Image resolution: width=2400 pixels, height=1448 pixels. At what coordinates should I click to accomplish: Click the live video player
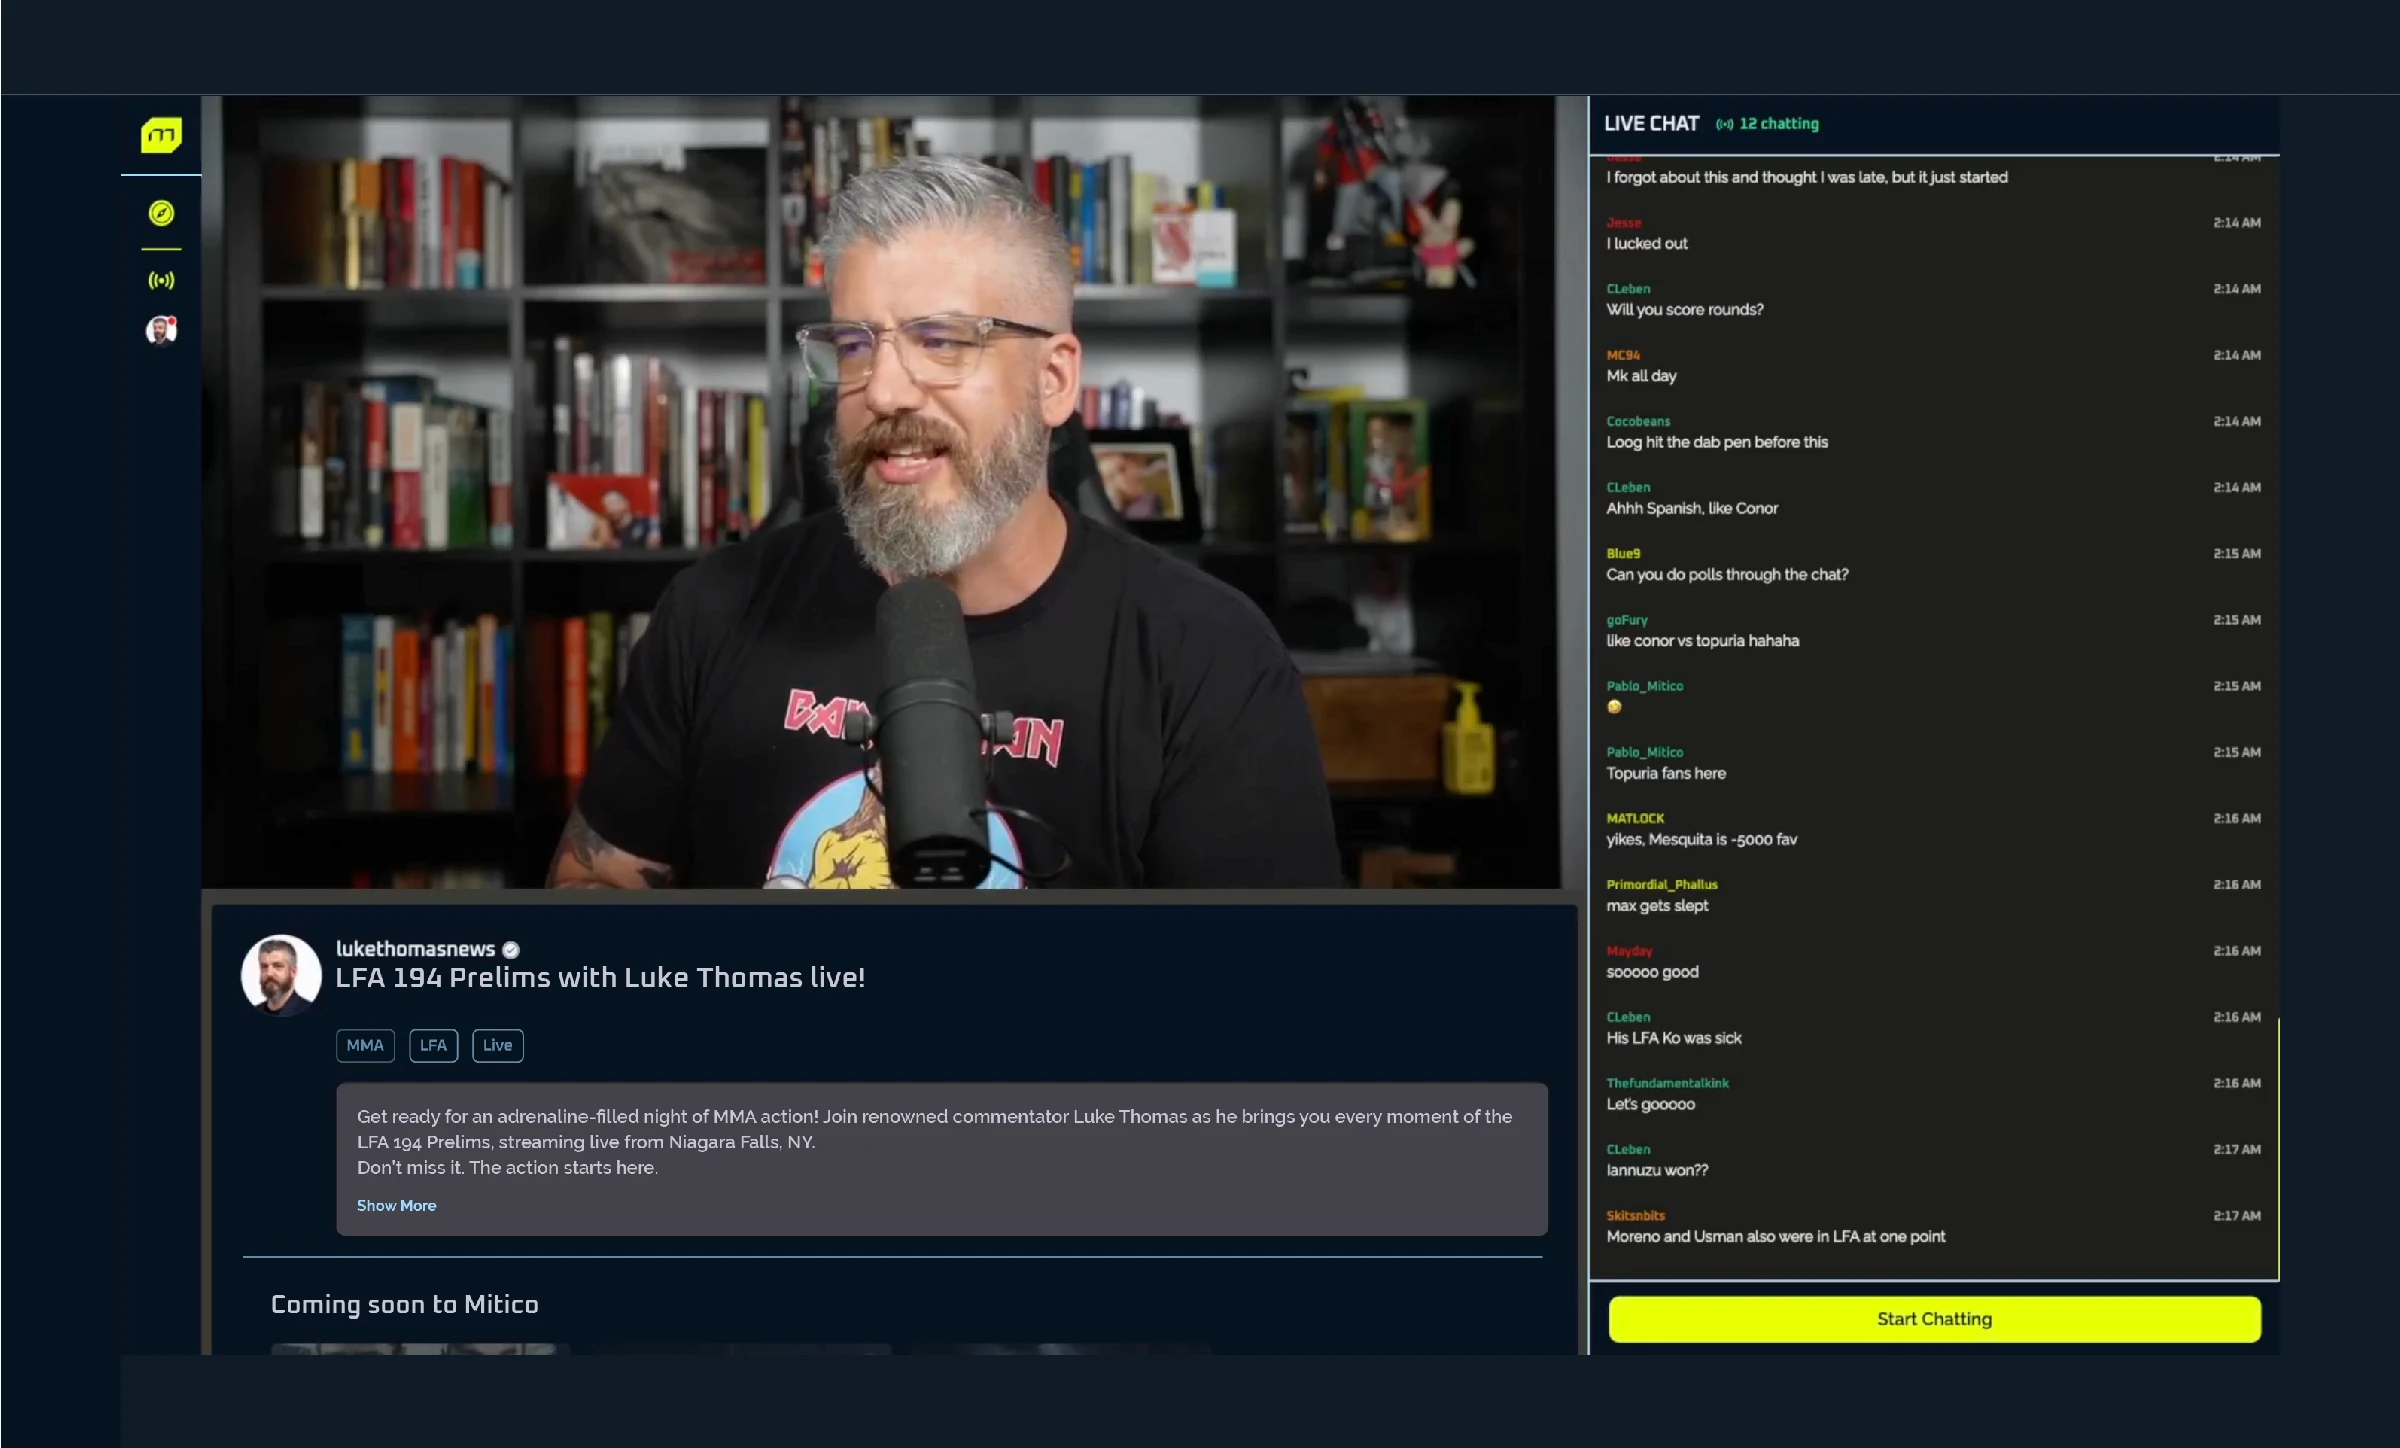click(x=880, y=491)
